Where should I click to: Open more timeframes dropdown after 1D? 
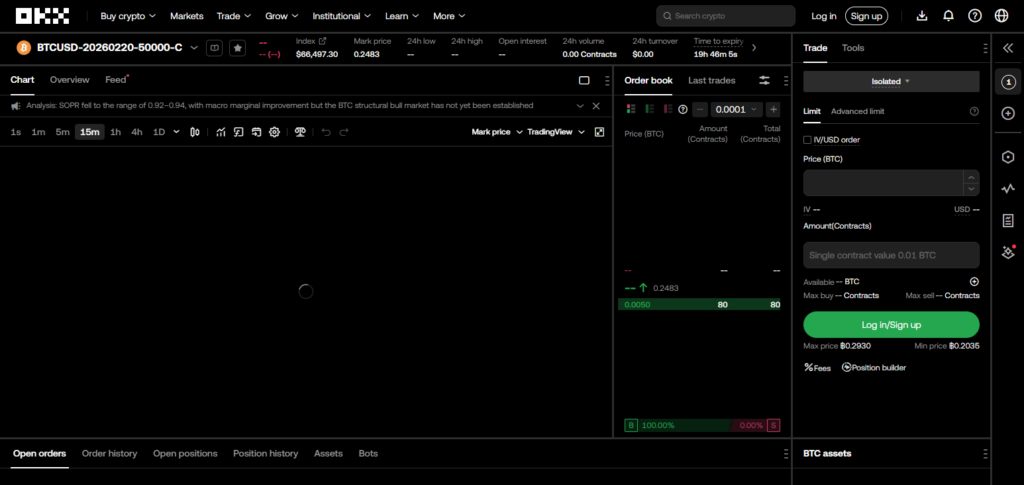click(176, 132)
